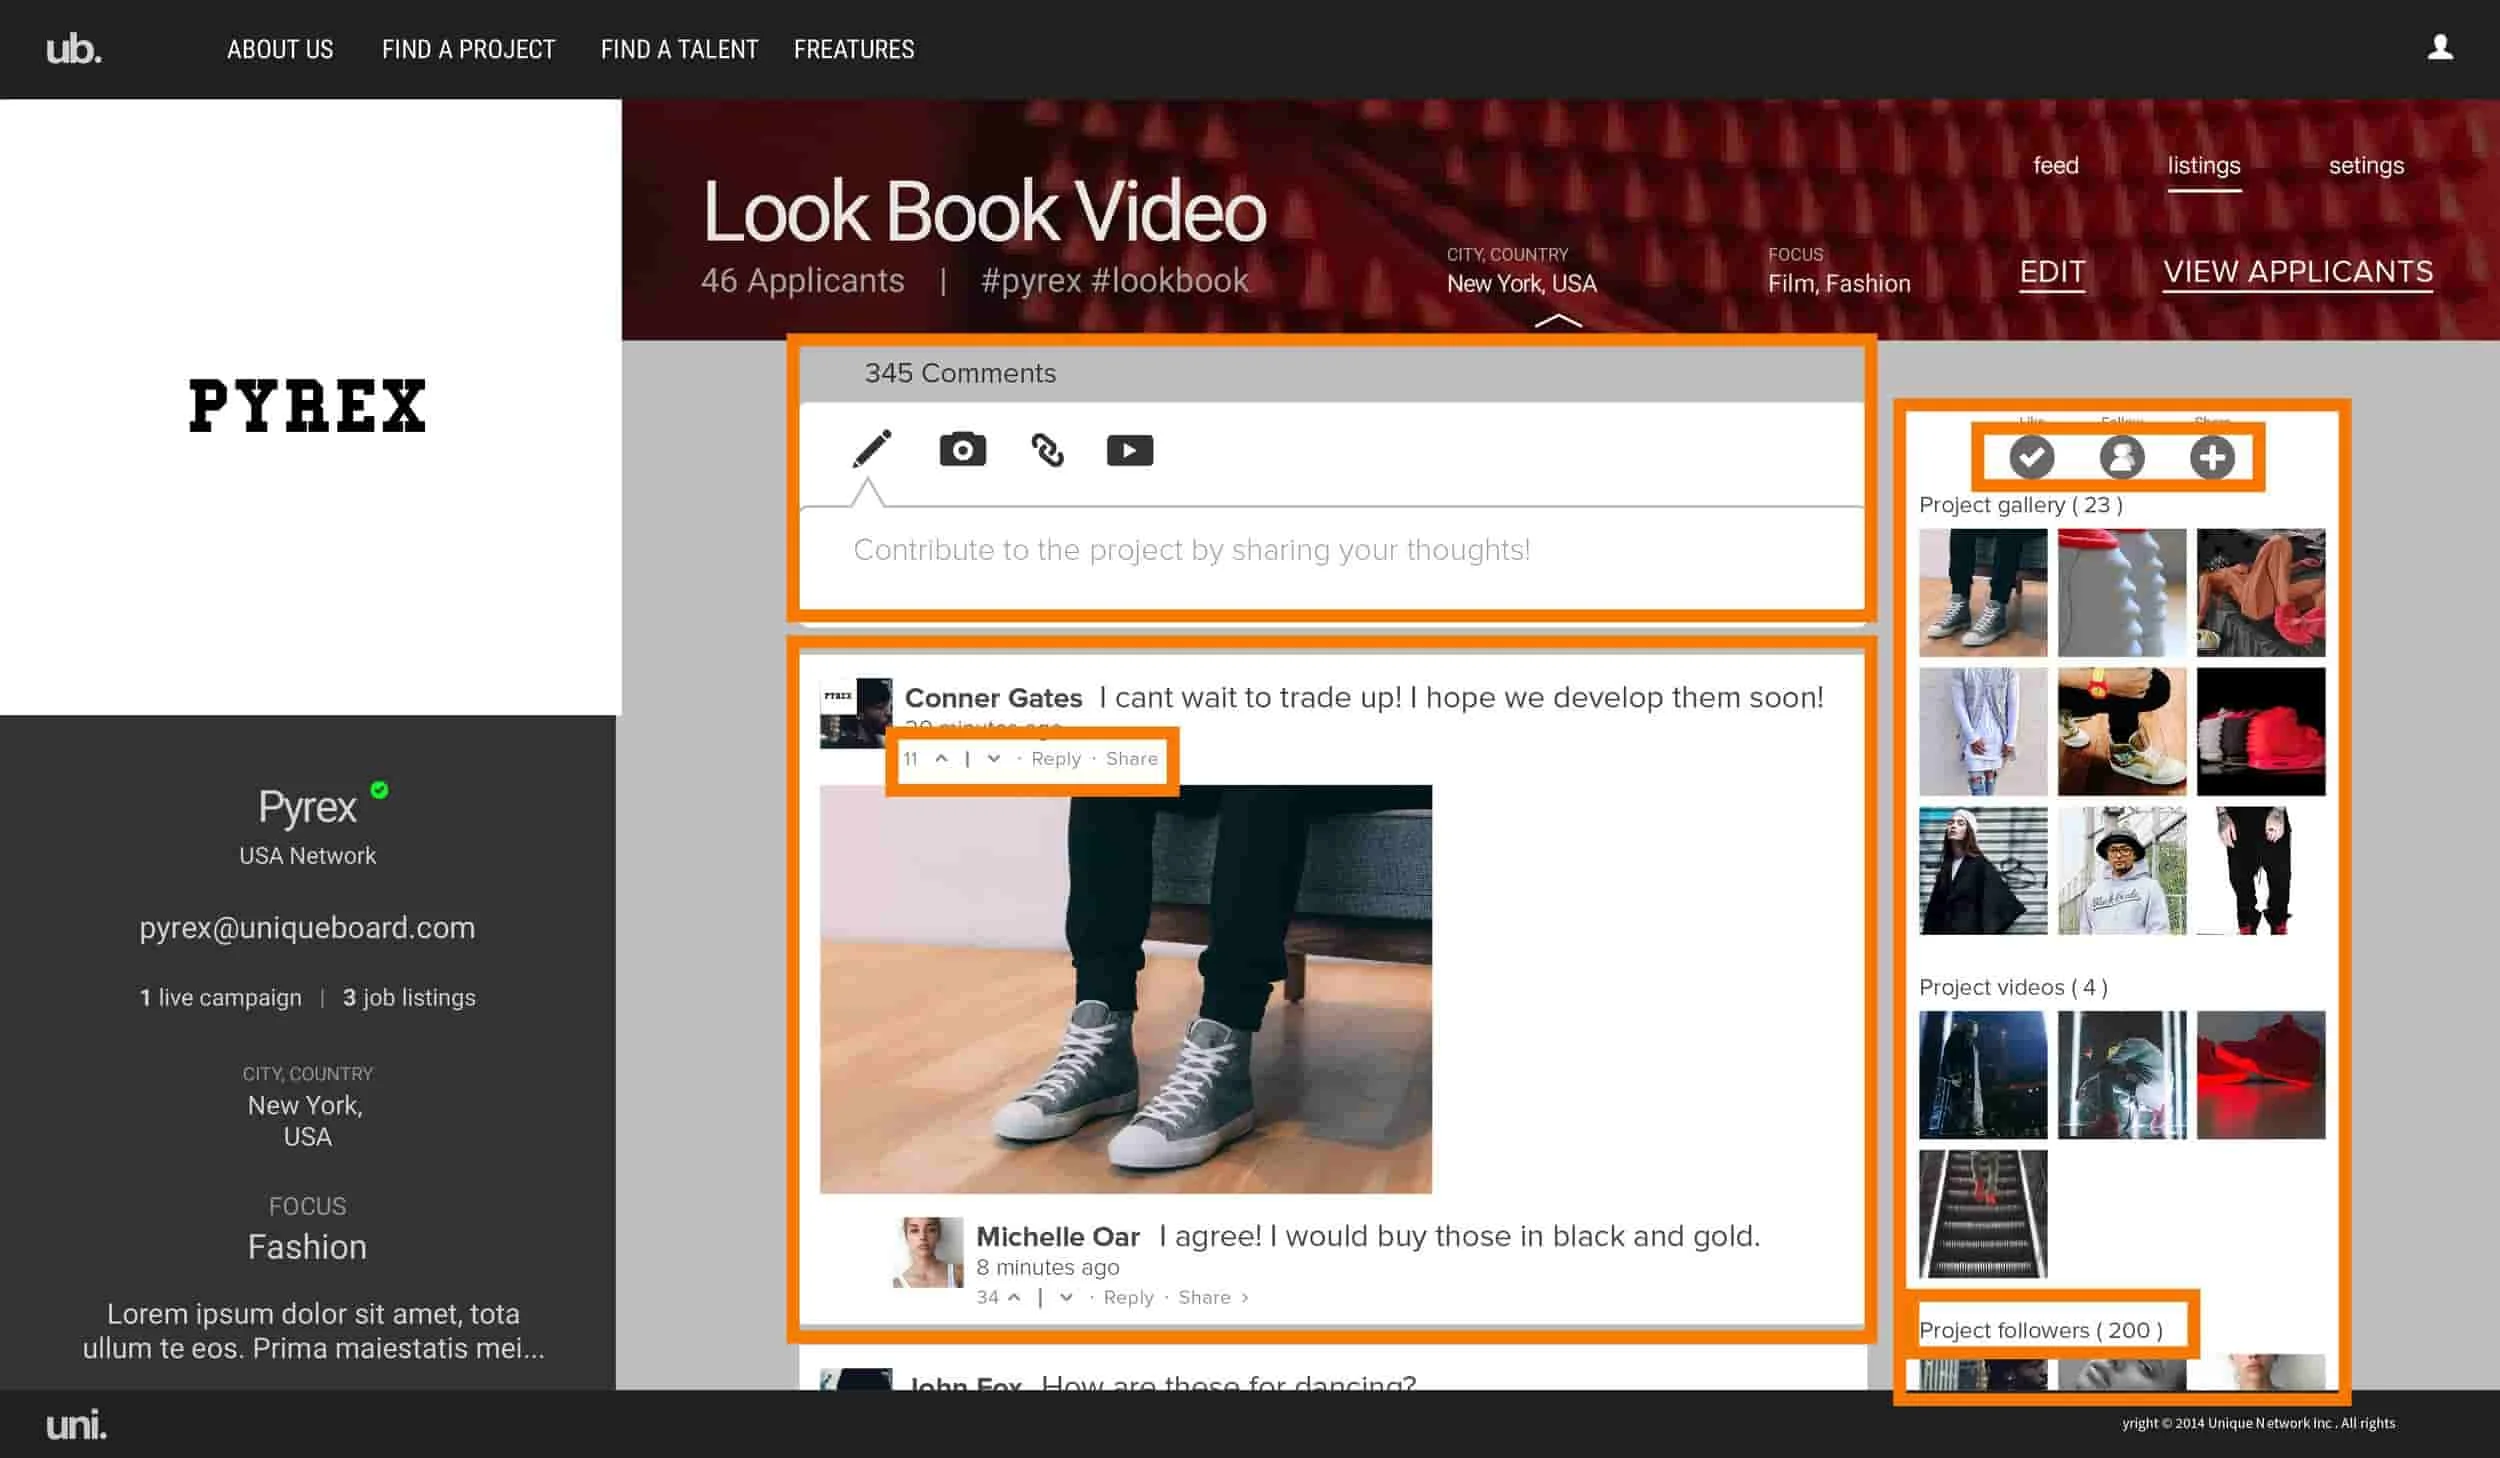Reply to Conner Gates' comment
Image resolution: width=2500 pixels, height=1458 pixels.
point(1056,758)
